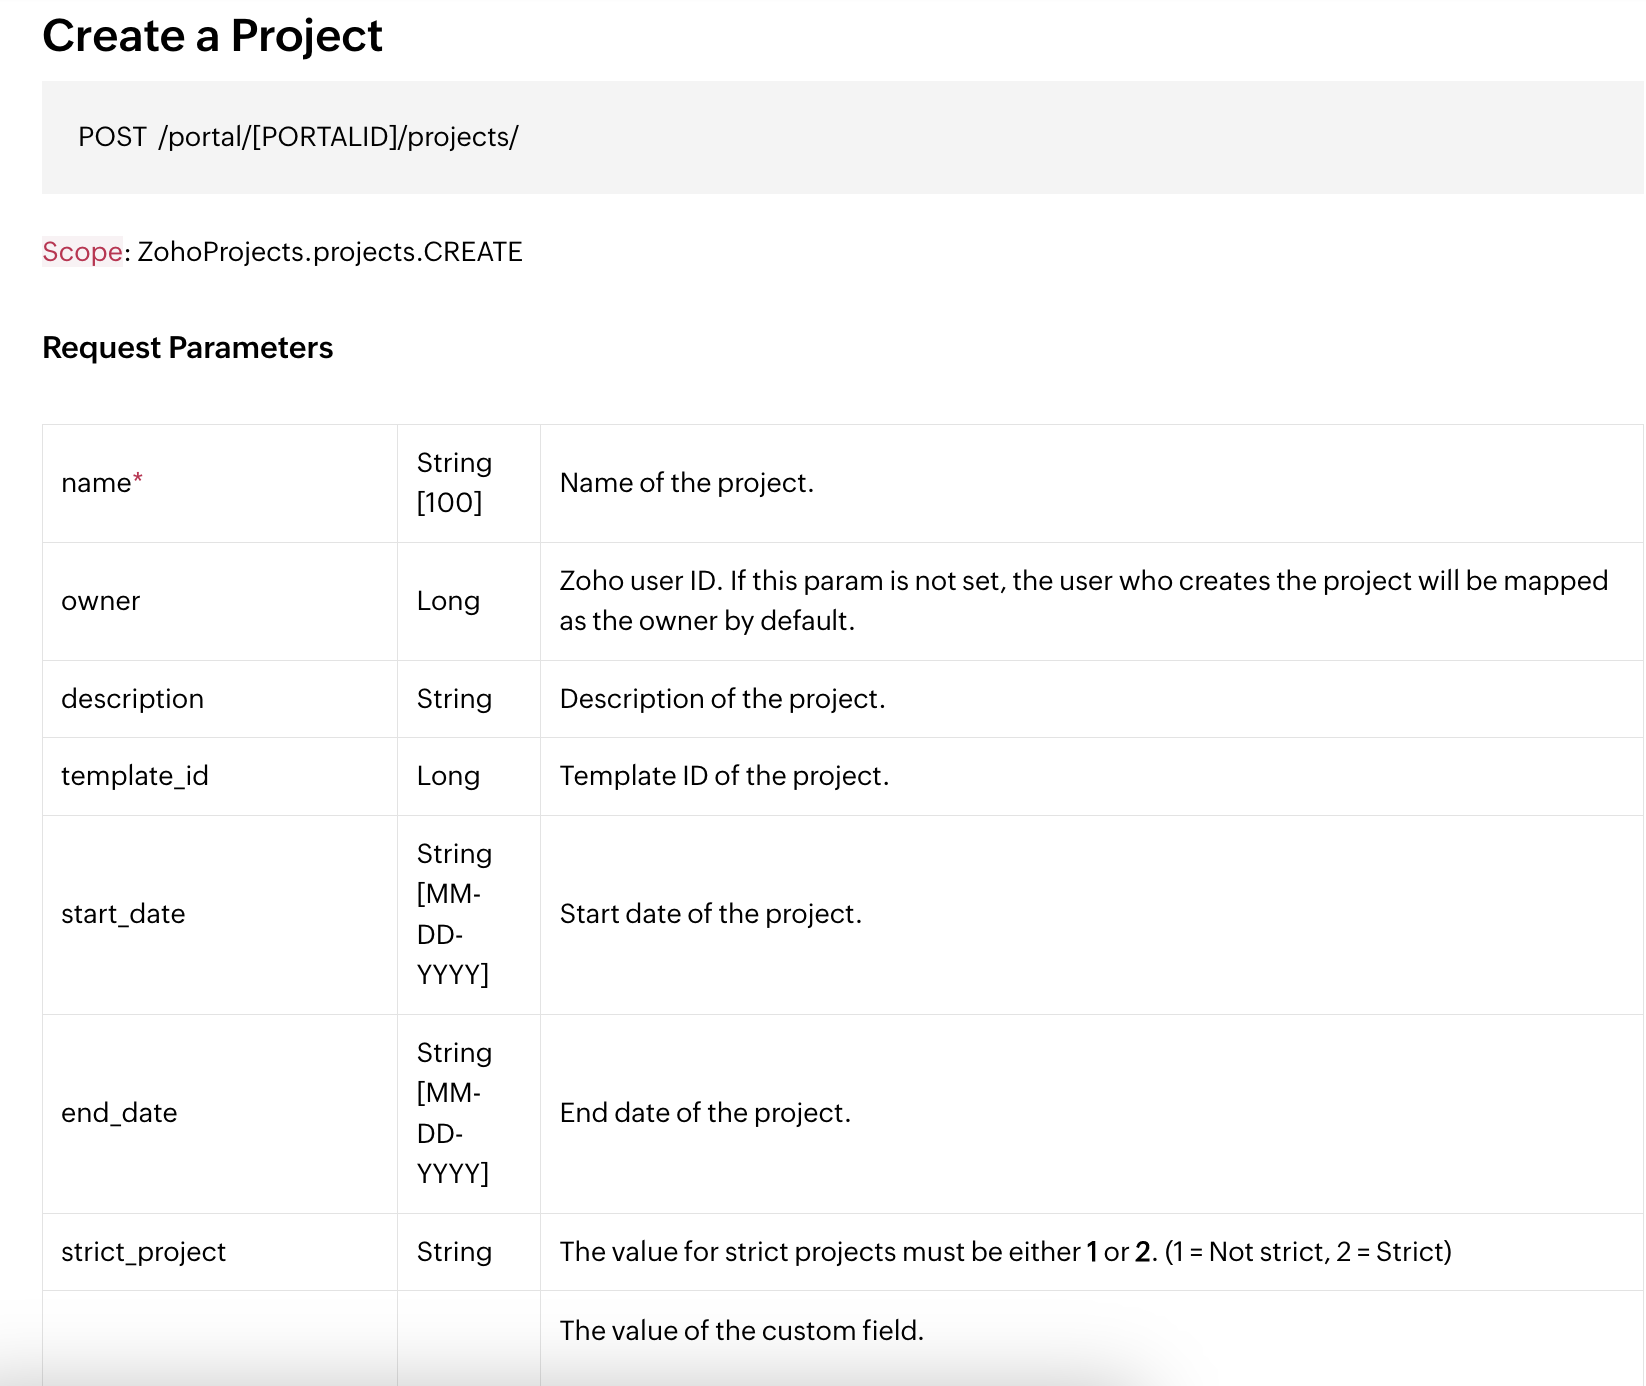
Task: Click the owner description starting "Zoho user ID"
Action: [1084, 601]
